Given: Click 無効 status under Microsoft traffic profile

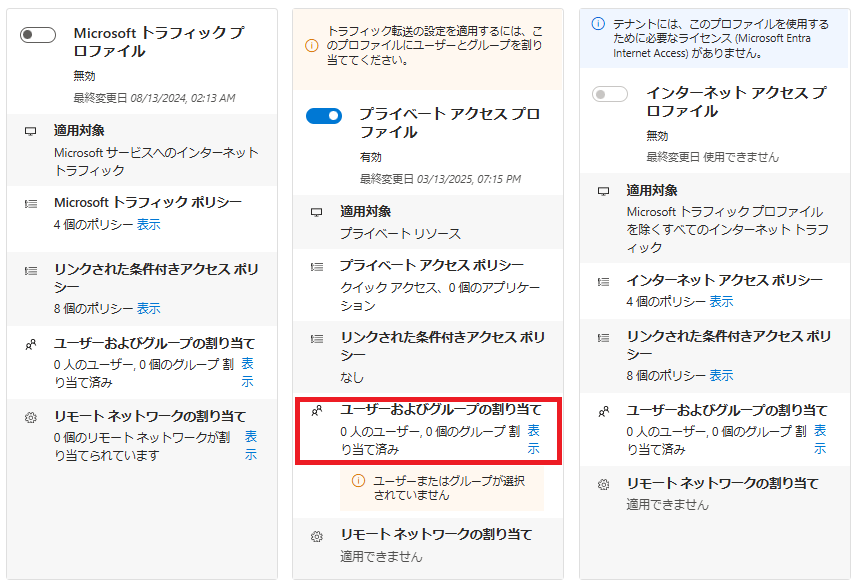Looking at the screenshot, I should (84, 76).
